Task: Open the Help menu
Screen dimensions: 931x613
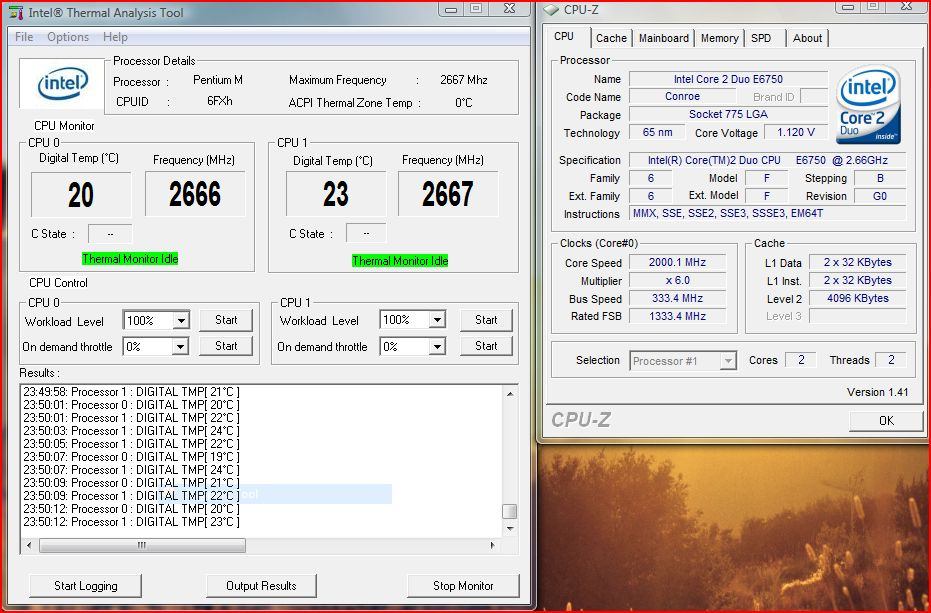Action: [115, 37]
